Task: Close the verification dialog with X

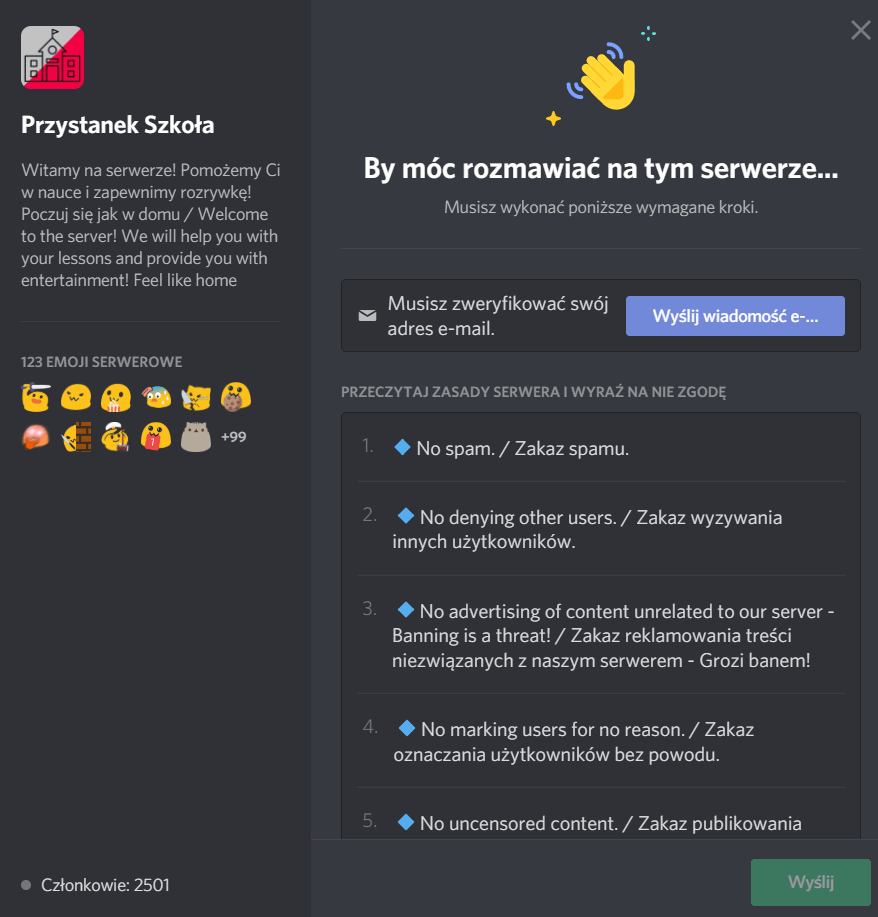Action: [860, 30]
